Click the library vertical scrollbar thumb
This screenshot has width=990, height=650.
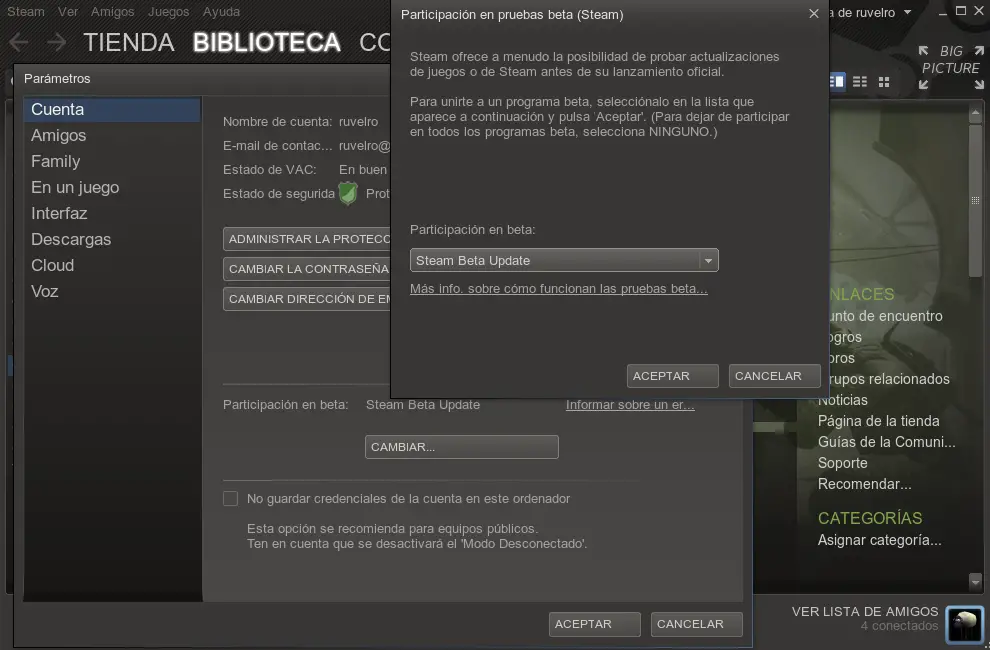[x=975, y=199]
